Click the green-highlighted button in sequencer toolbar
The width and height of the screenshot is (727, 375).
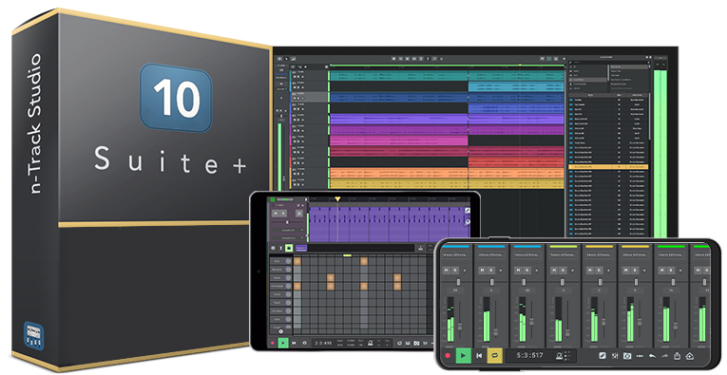289,248
